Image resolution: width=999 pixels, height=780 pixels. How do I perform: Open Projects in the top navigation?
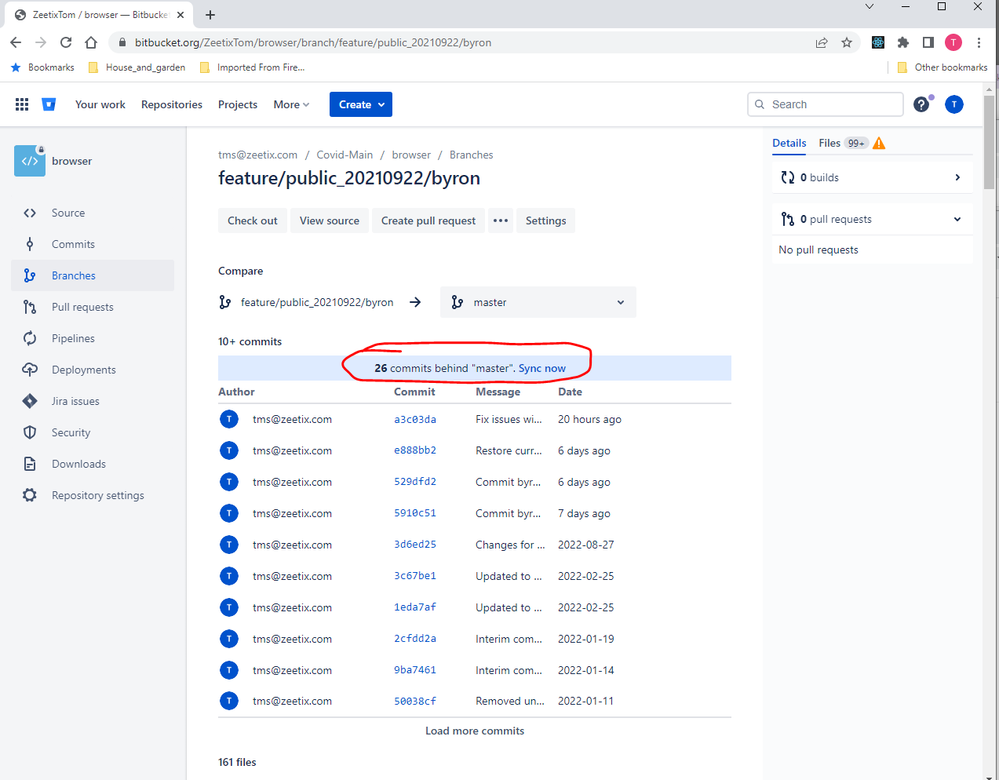pyautogui.click(x=238, y=105)
